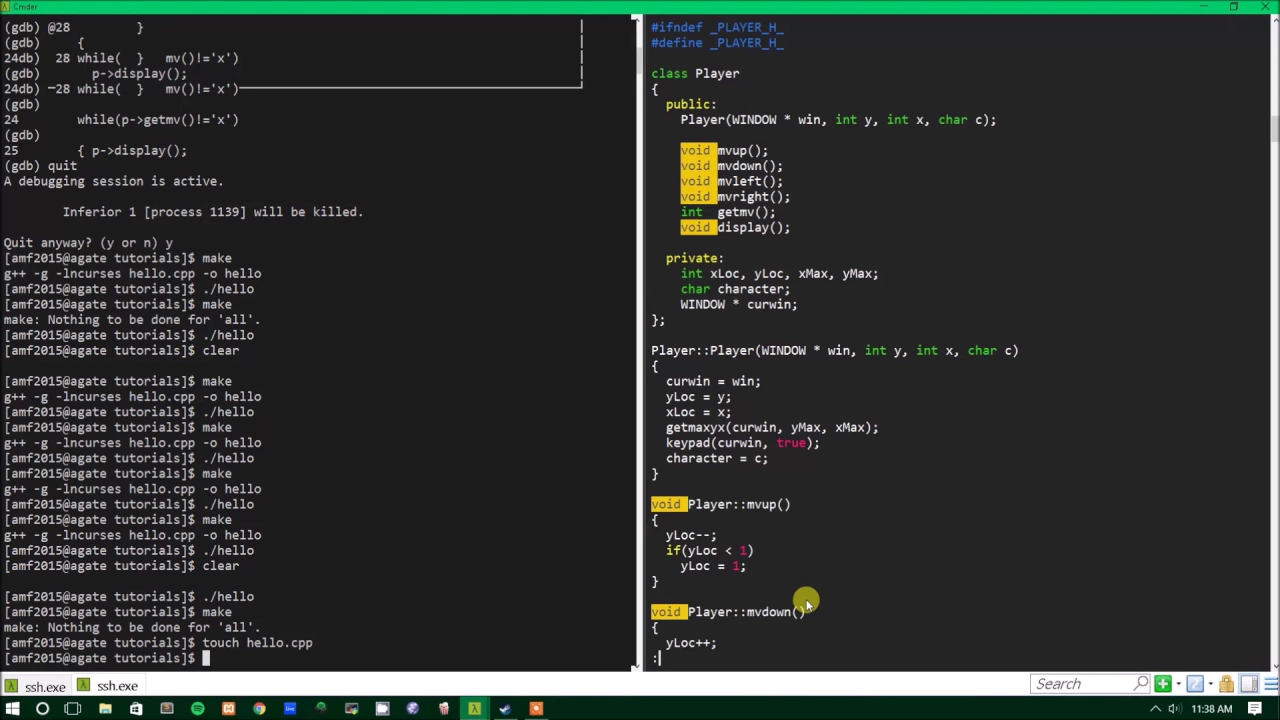Switch to the second ssh.exe console tab
The width and height of the screenshot is (1280, 720).
107,686
